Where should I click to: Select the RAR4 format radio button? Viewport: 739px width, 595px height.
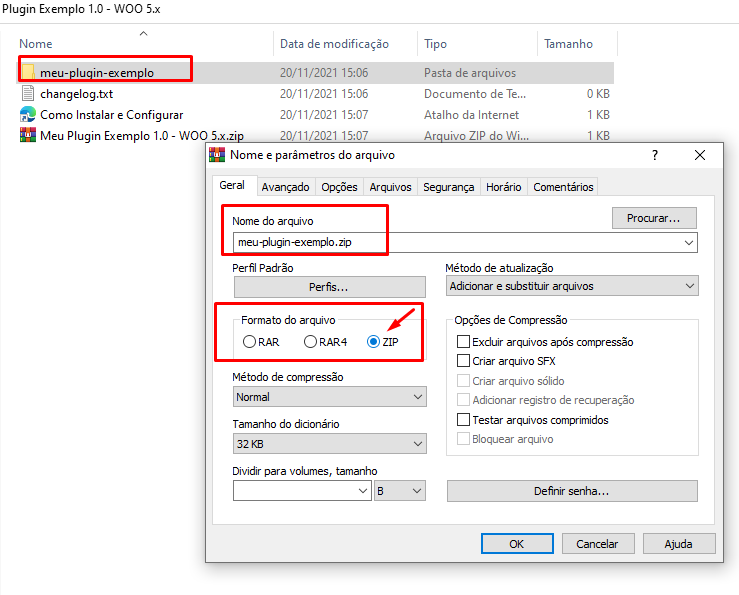[310, 342]
